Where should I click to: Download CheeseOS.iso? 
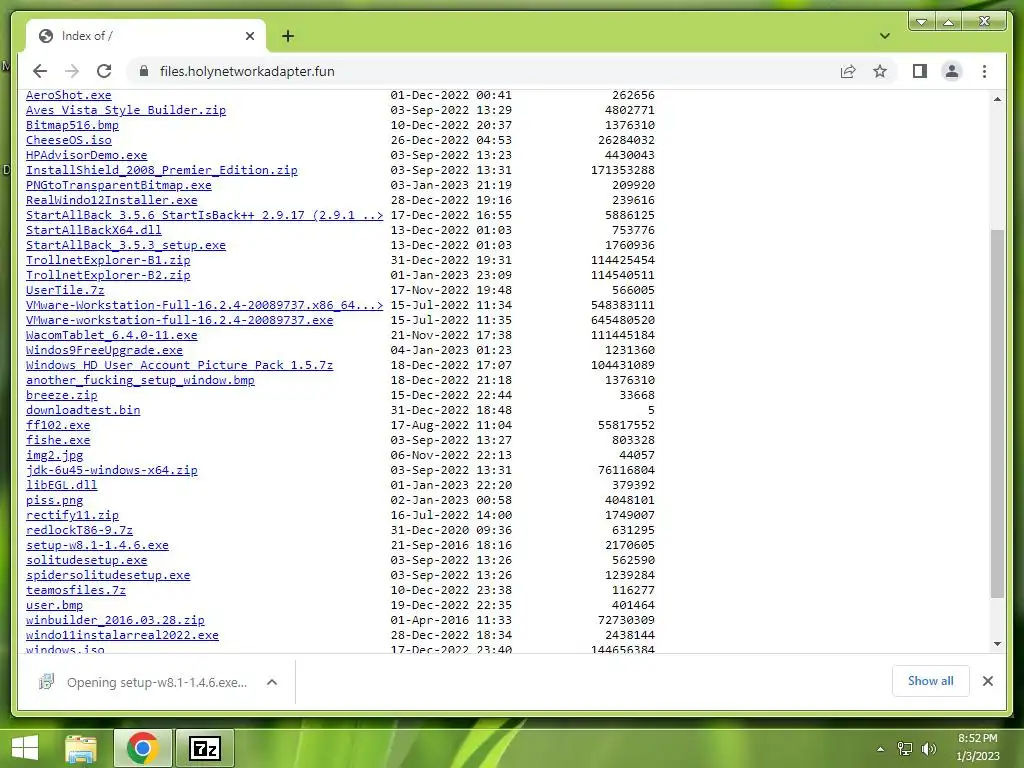[x=69, y=140]
